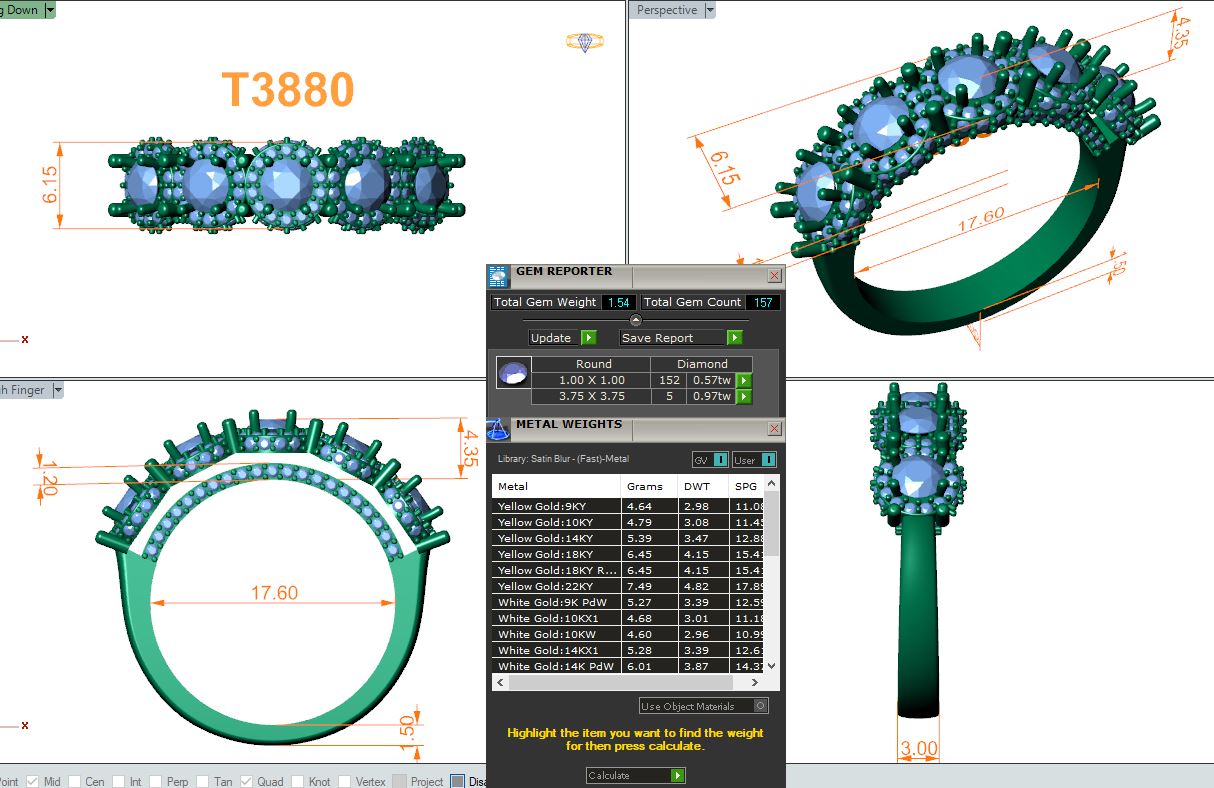The image size is (1214, 788).
Task: Click the 0.97tw diamond weight cell
Action: pos(711,396)
